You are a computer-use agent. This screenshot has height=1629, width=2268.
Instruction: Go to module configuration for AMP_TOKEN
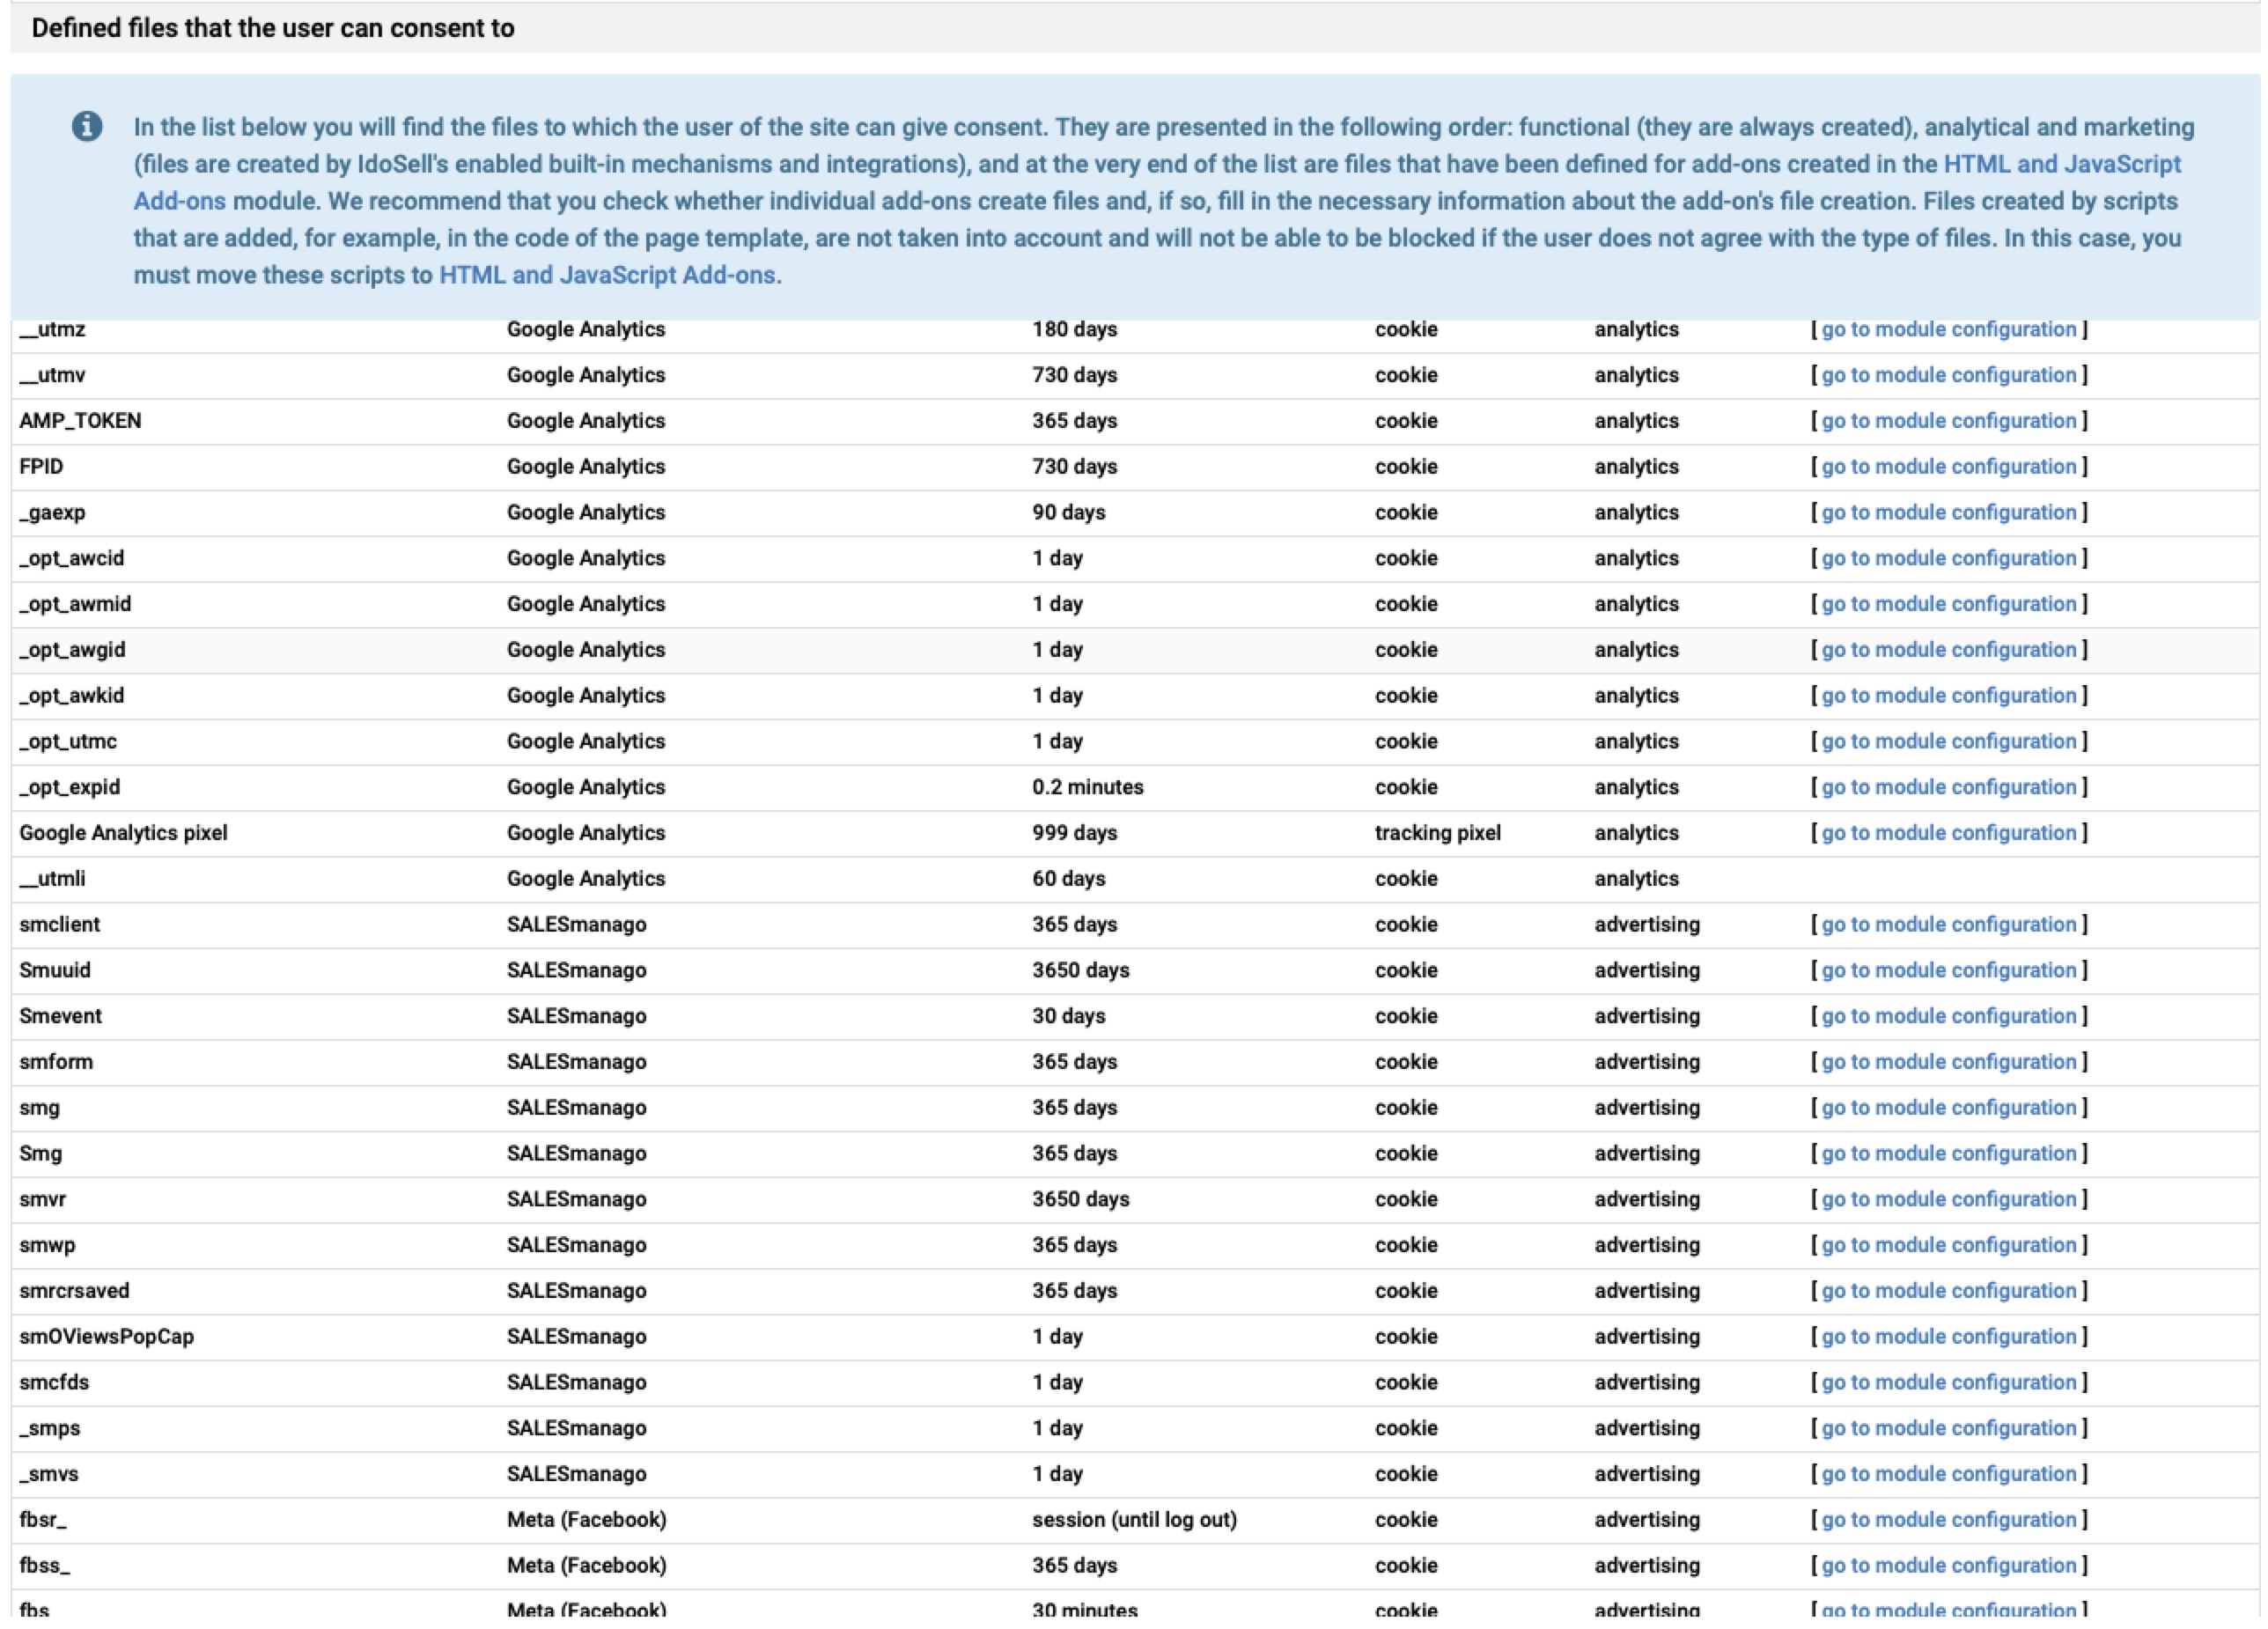[1948, 421]
